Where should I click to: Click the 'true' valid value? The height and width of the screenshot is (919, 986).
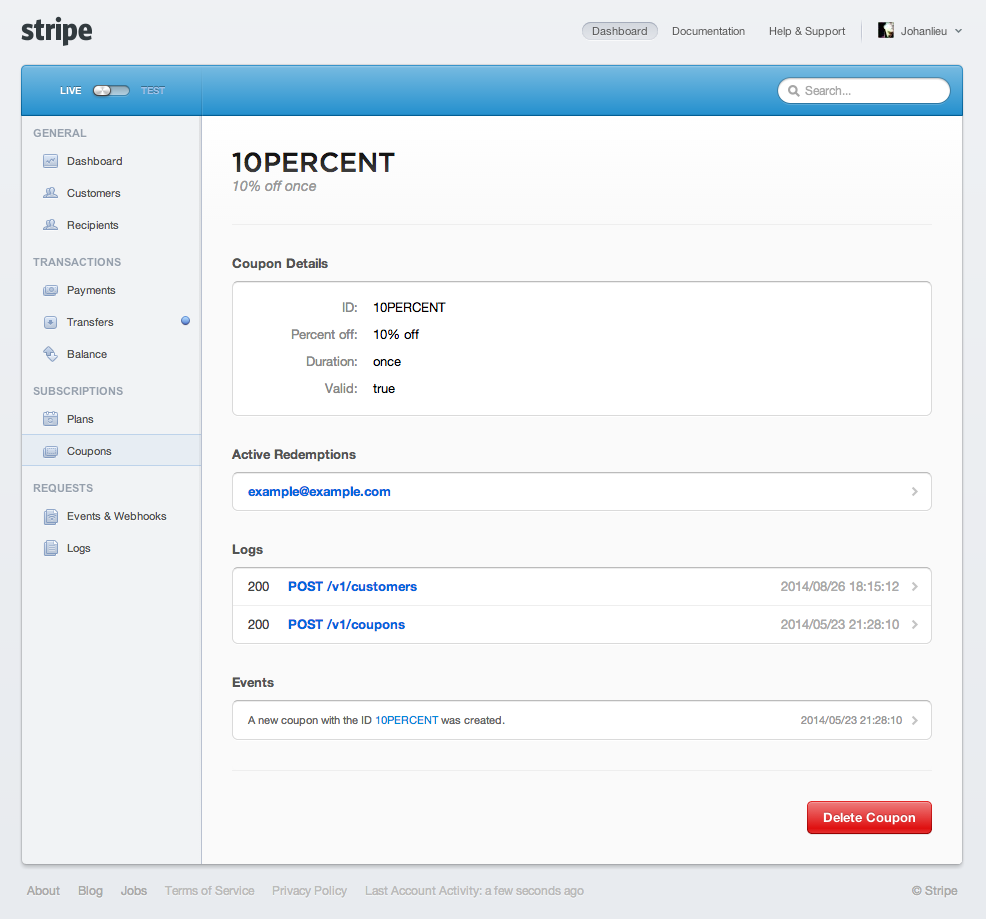point(384,389)
